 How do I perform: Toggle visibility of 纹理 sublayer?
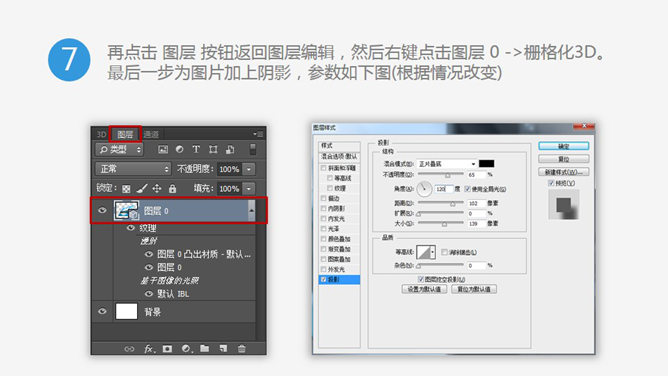coord(130,228)
